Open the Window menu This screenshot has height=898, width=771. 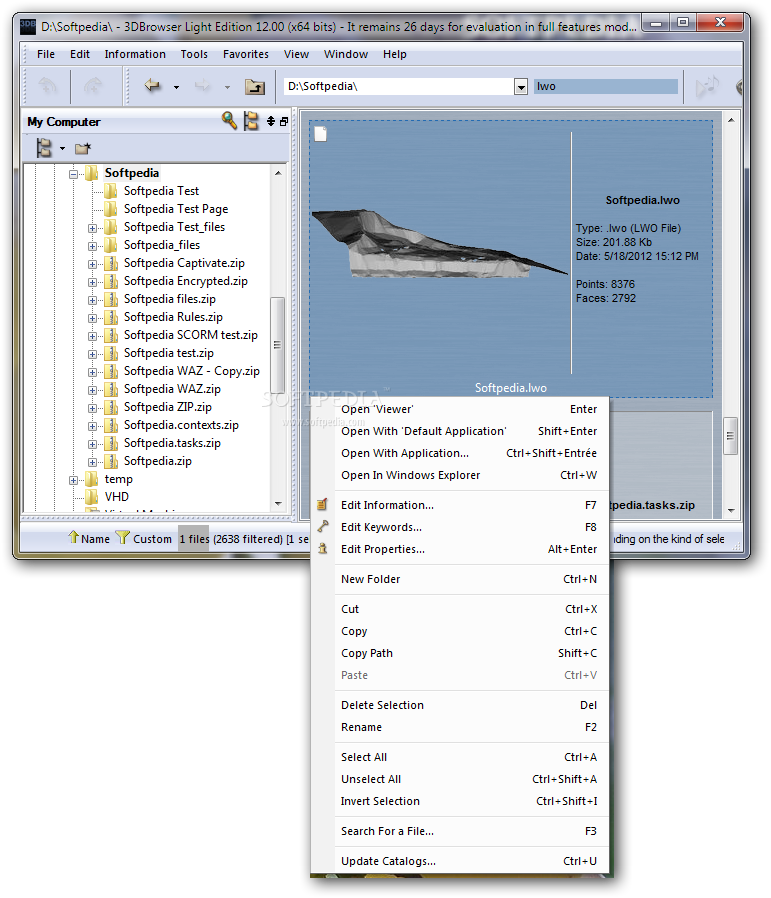346,54
